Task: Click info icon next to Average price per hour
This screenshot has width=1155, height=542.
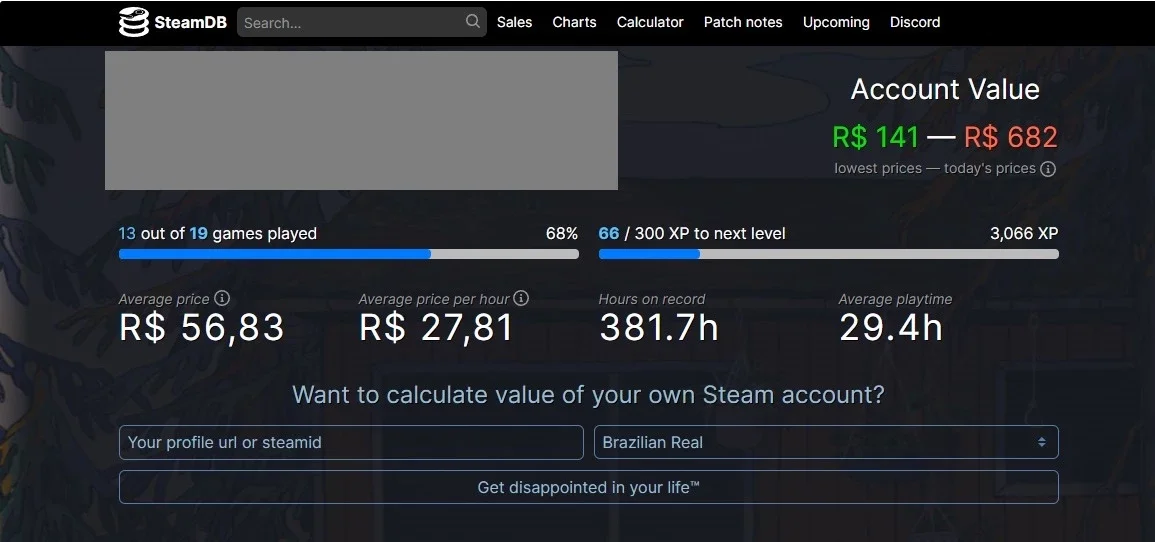Action: [x=521, y=298]
